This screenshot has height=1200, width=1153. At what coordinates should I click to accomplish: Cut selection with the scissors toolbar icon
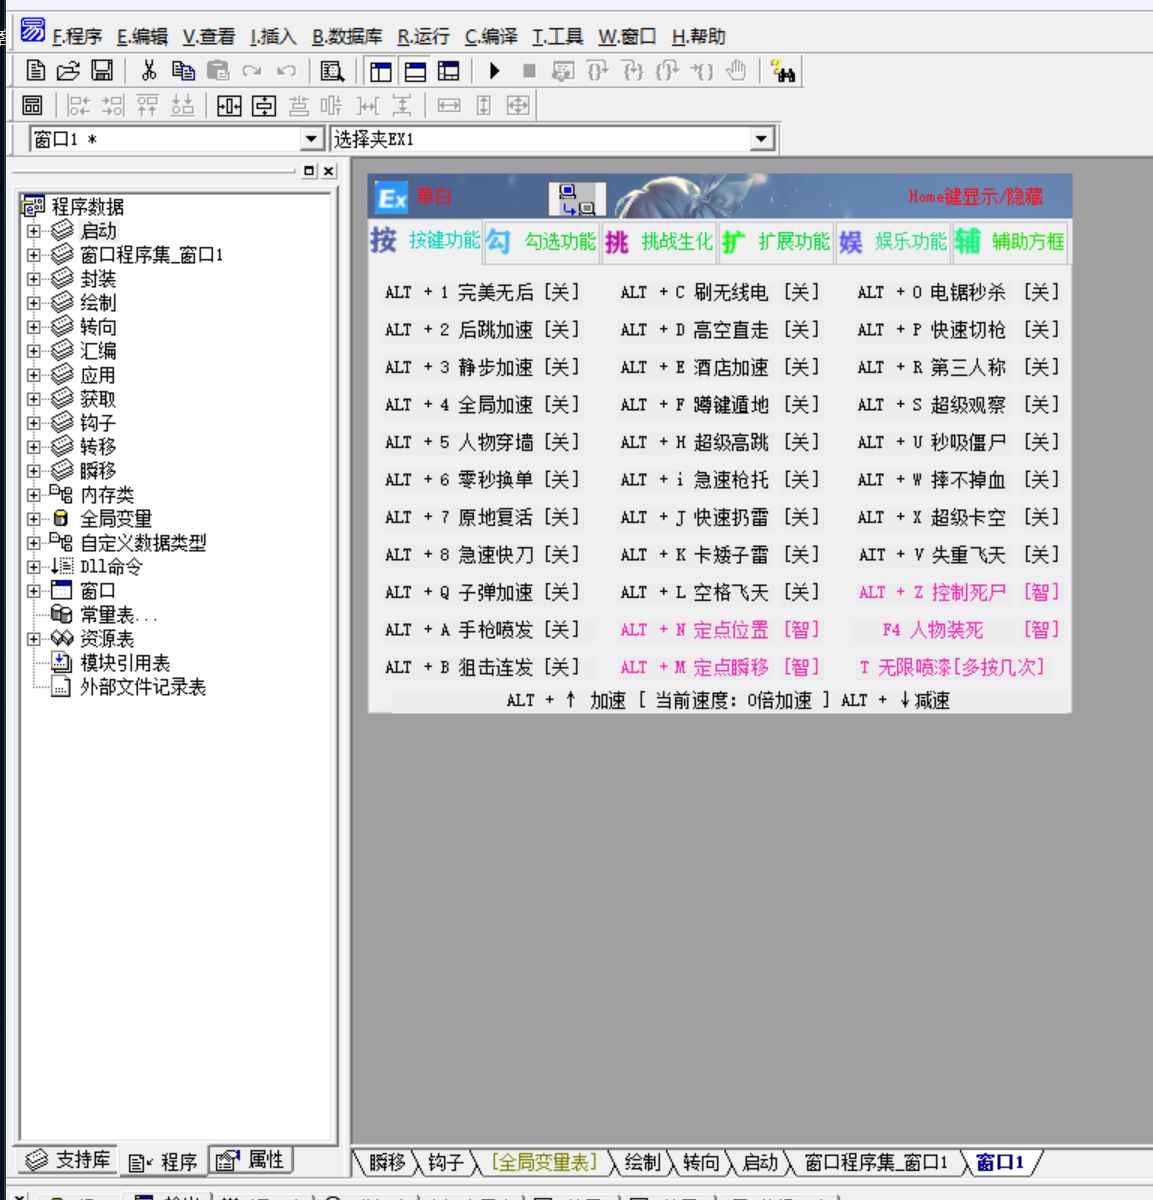150,70
